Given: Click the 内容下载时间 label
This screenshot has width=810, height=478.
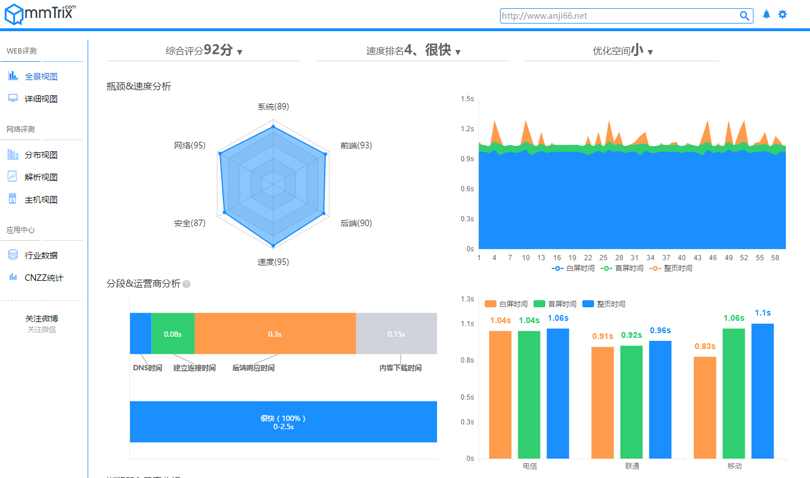Looking at the screenshot, I should (400, 368).
